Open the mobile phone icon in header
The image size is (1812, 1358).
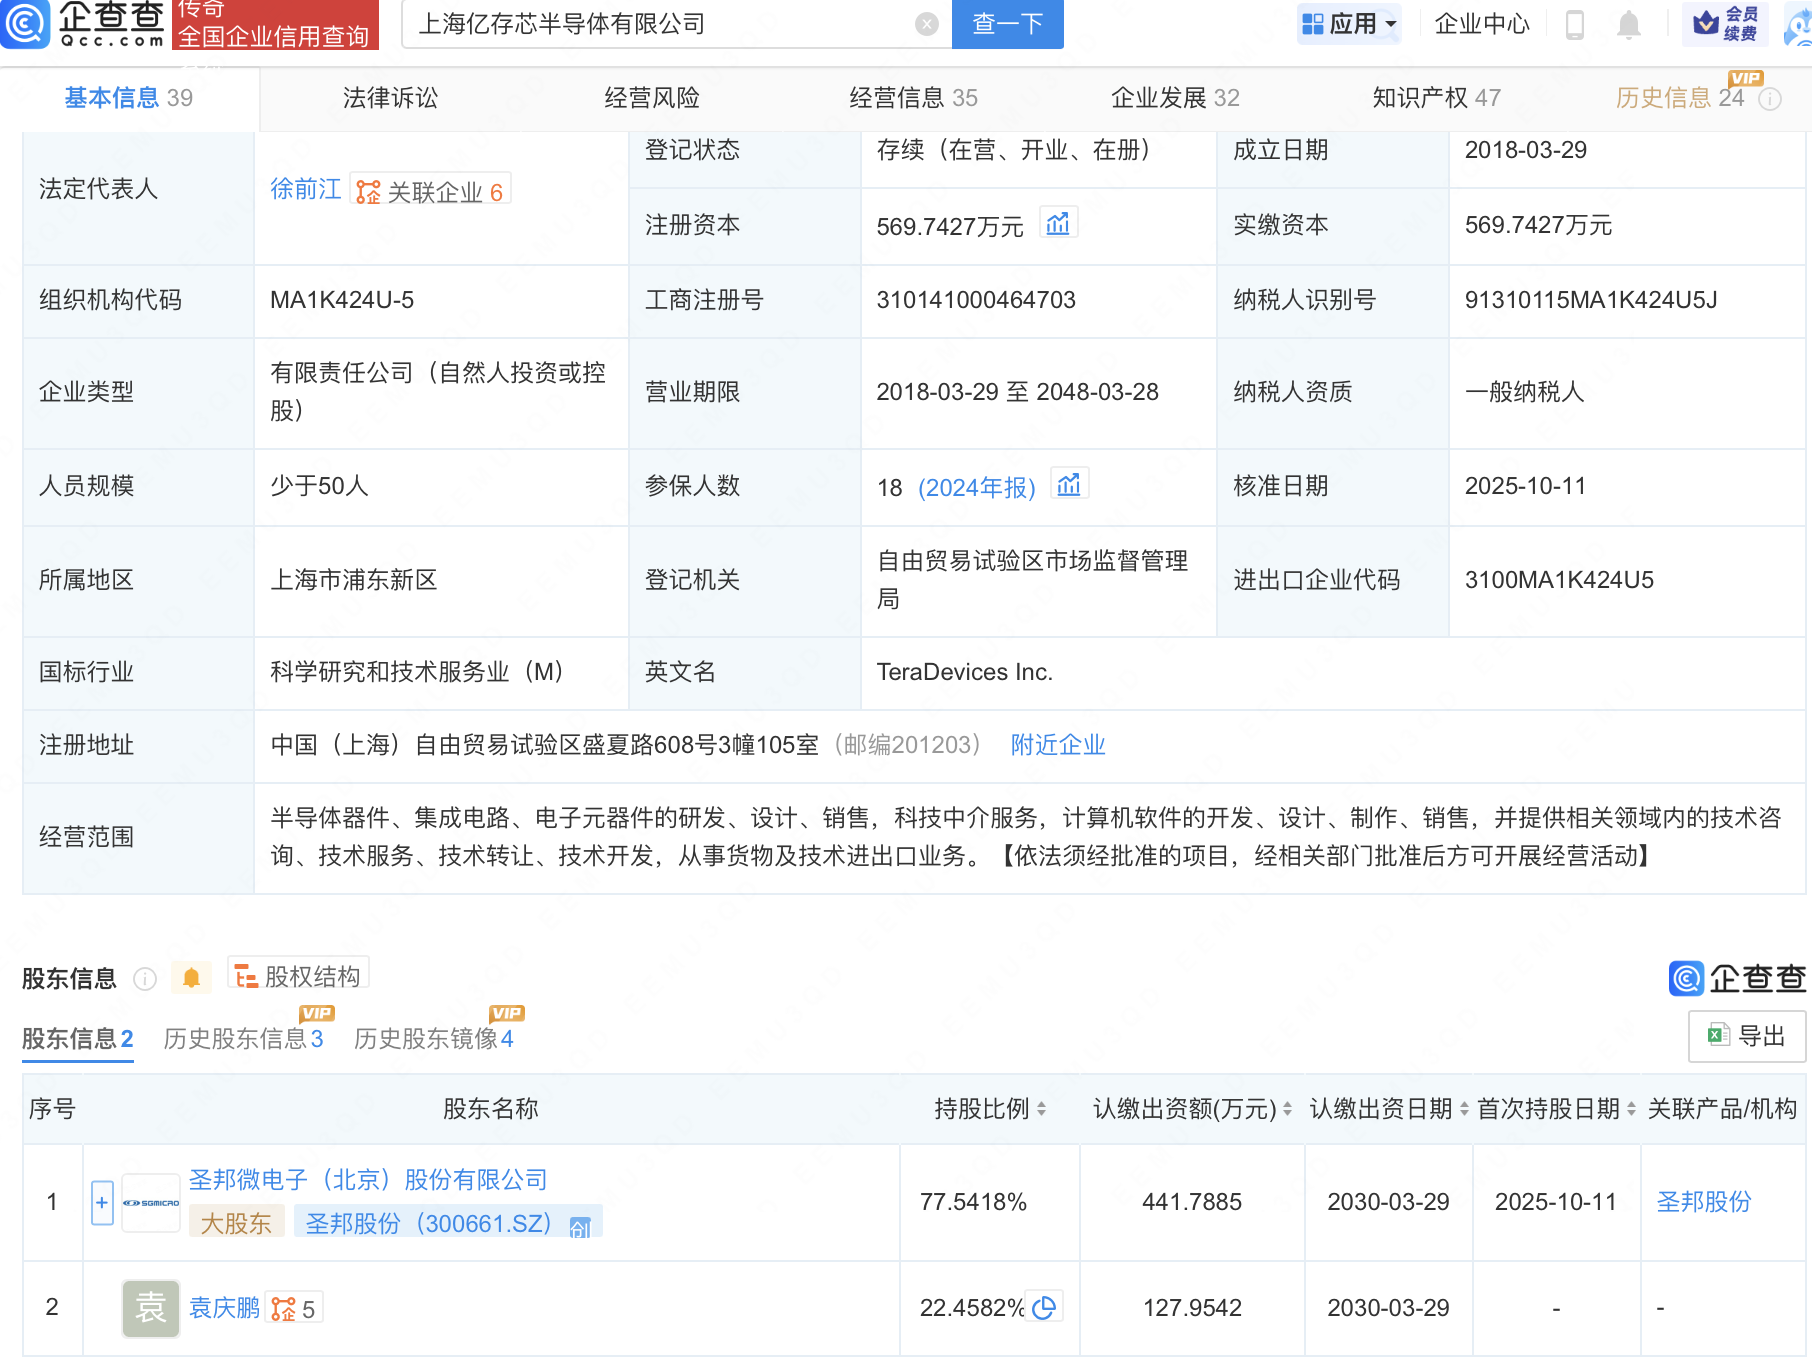point(1574,24)
